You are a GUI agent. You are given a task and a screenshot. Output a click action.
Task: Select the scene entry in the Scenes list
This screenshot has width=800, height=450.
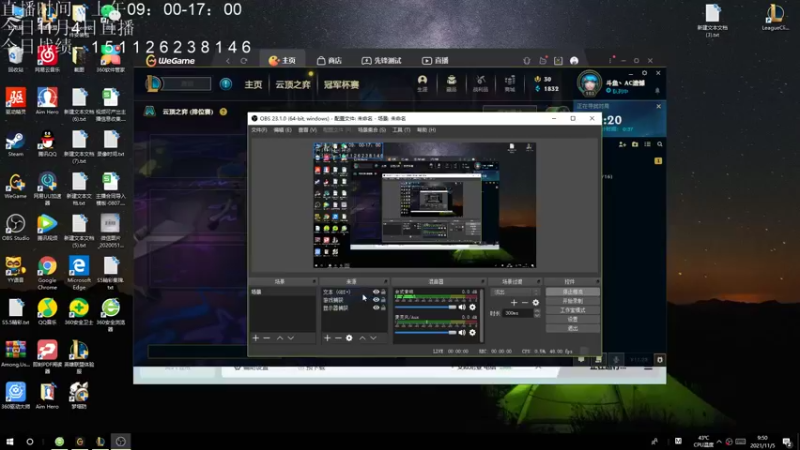click(x=282, y=292)
